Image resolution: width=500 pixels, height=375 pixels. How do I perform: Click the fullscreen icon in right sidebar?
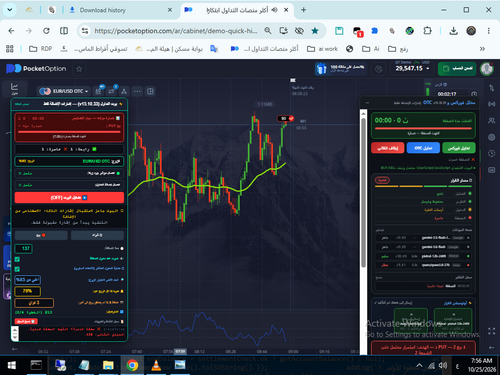tap(491, 331)
